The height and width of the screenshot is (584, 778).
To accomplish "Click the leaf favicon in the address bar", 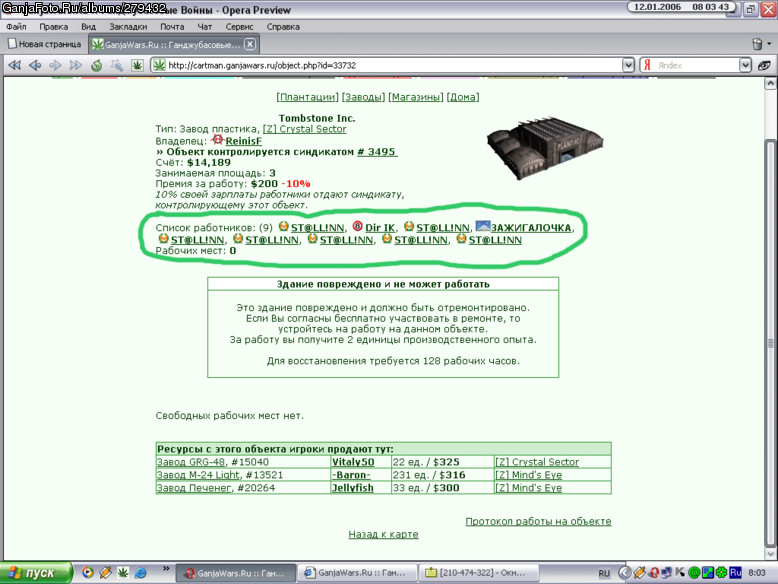I will (159, 65).
